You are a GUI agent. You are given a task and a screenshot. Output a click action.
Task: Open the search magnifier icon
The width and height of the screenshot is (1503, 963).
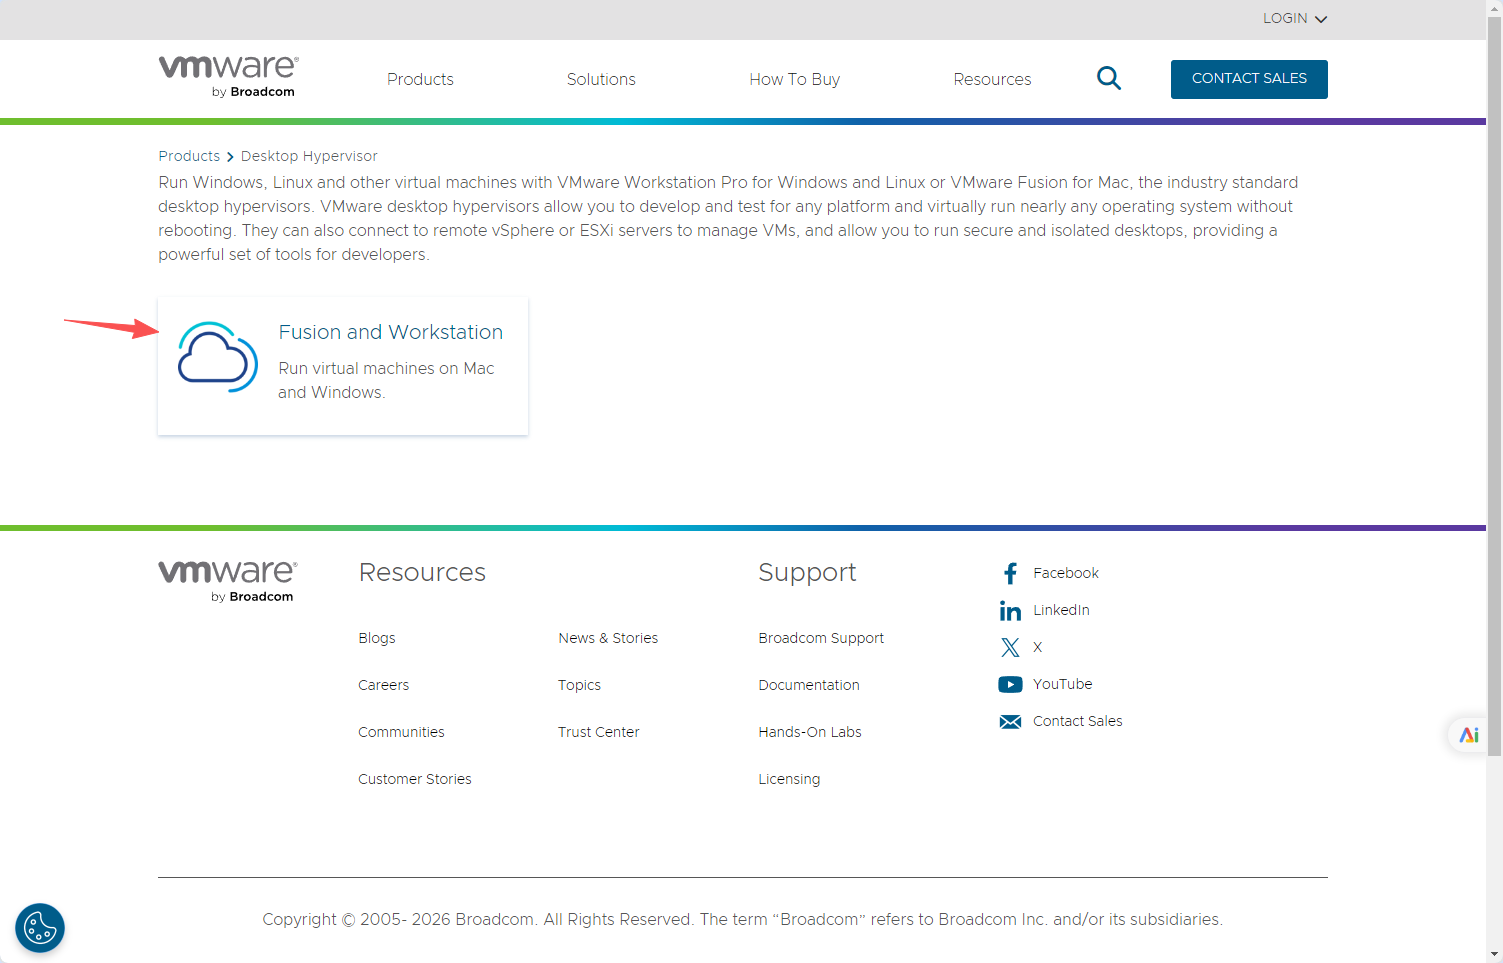[1109, 78]
